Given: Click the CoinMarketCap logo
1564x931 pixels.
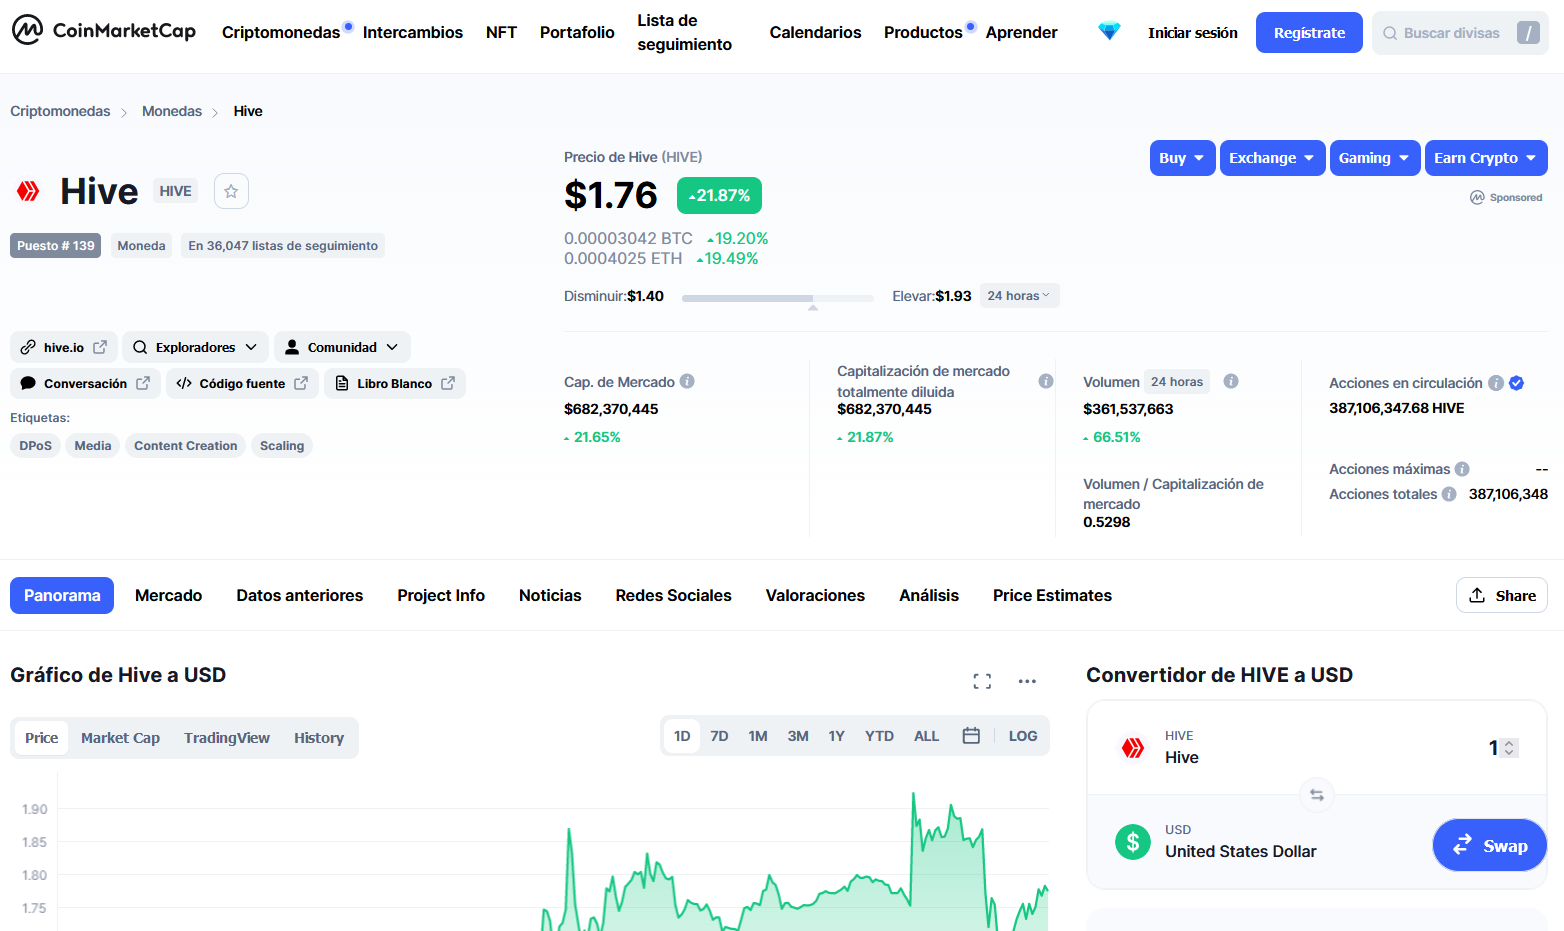Looking at the screenshot, I should (x=104, y=31).
